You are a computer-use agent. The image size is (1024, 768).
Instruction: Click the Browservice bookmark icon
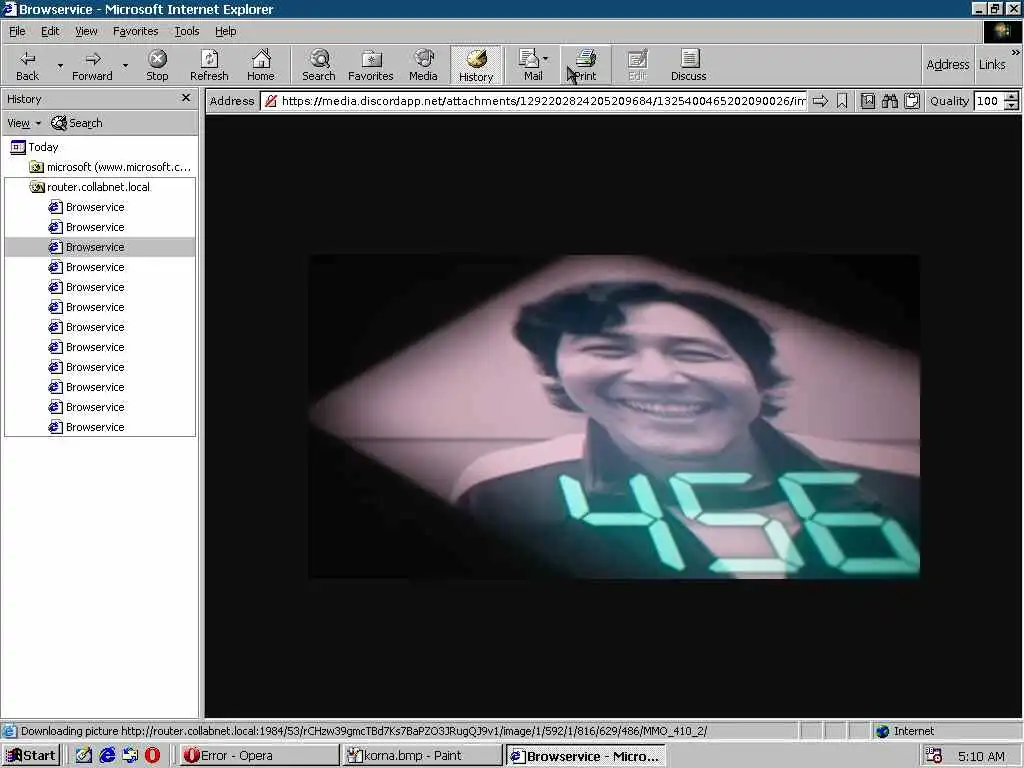(x=842, y=101)
